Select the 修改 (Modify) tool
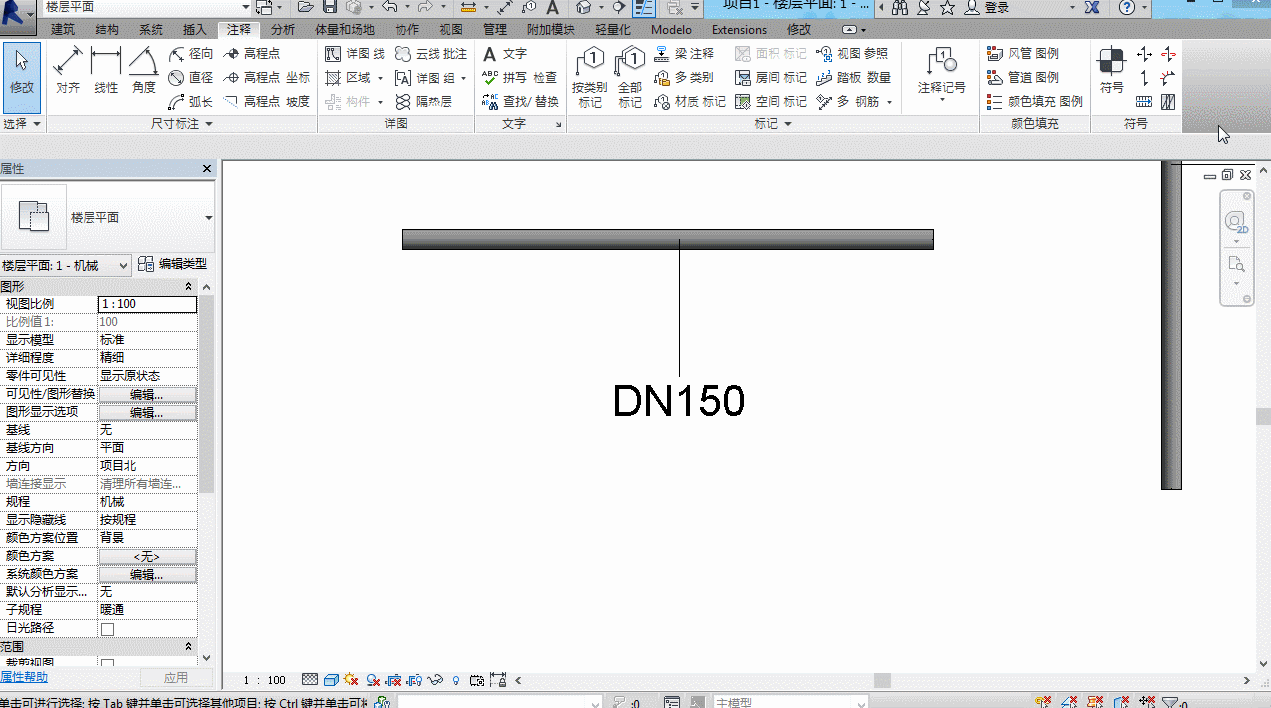Image resolution: width=1271 pixels, height=708 pixels. [x=21, y=77]
